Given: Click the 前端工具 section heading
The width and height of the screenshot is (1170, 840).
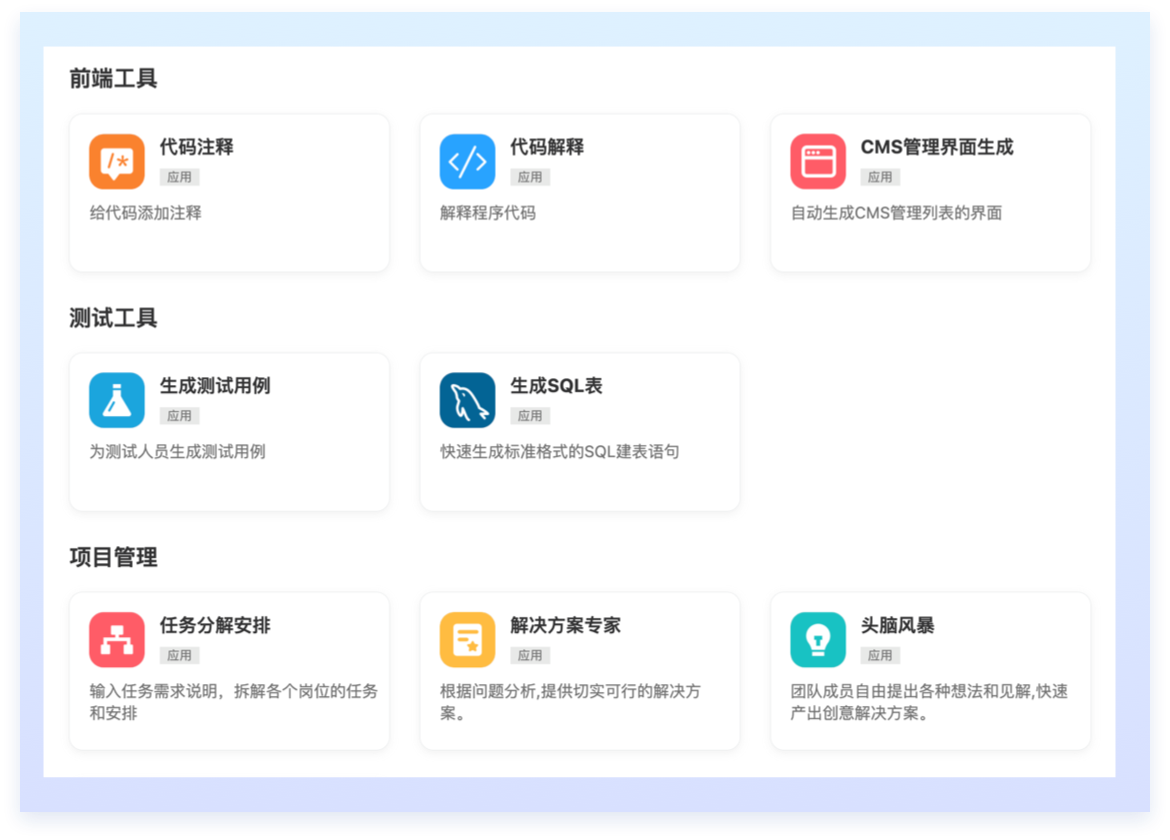Looking at the screenshot, I should pos(113,79).
